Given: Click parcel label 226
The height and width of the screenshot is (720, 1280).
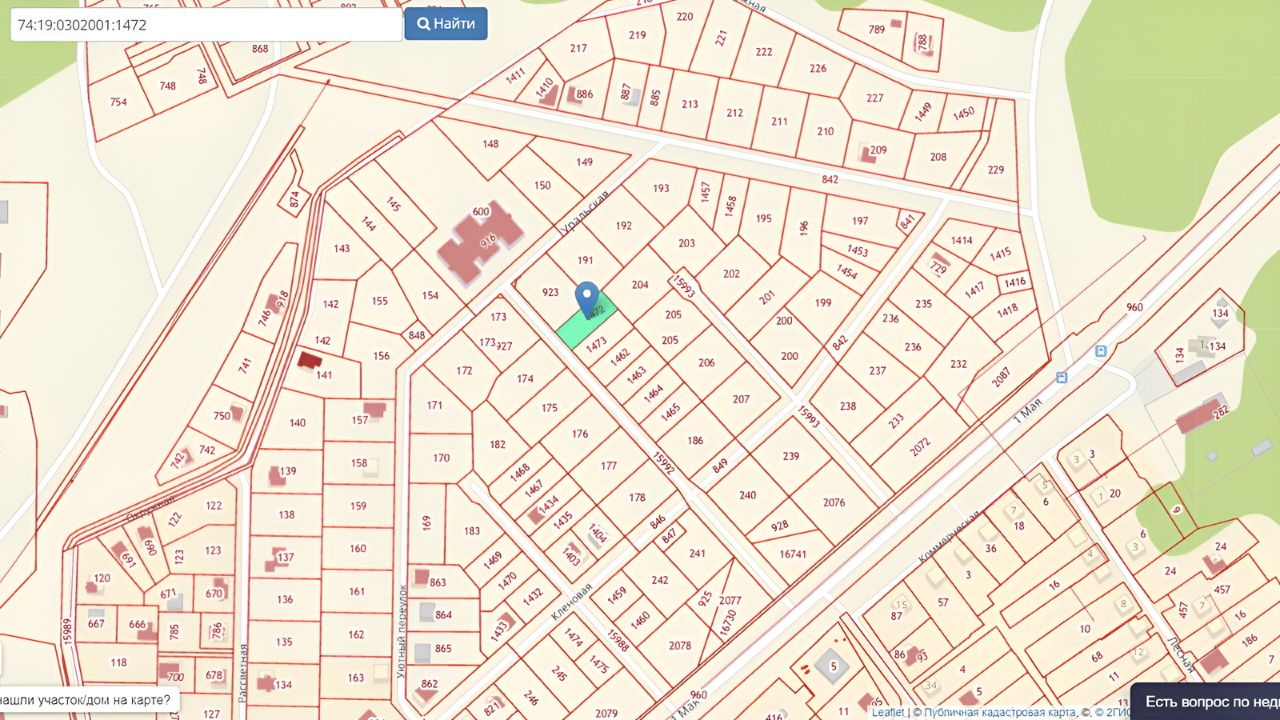Looking at the screenshot, I should [818, 68].
